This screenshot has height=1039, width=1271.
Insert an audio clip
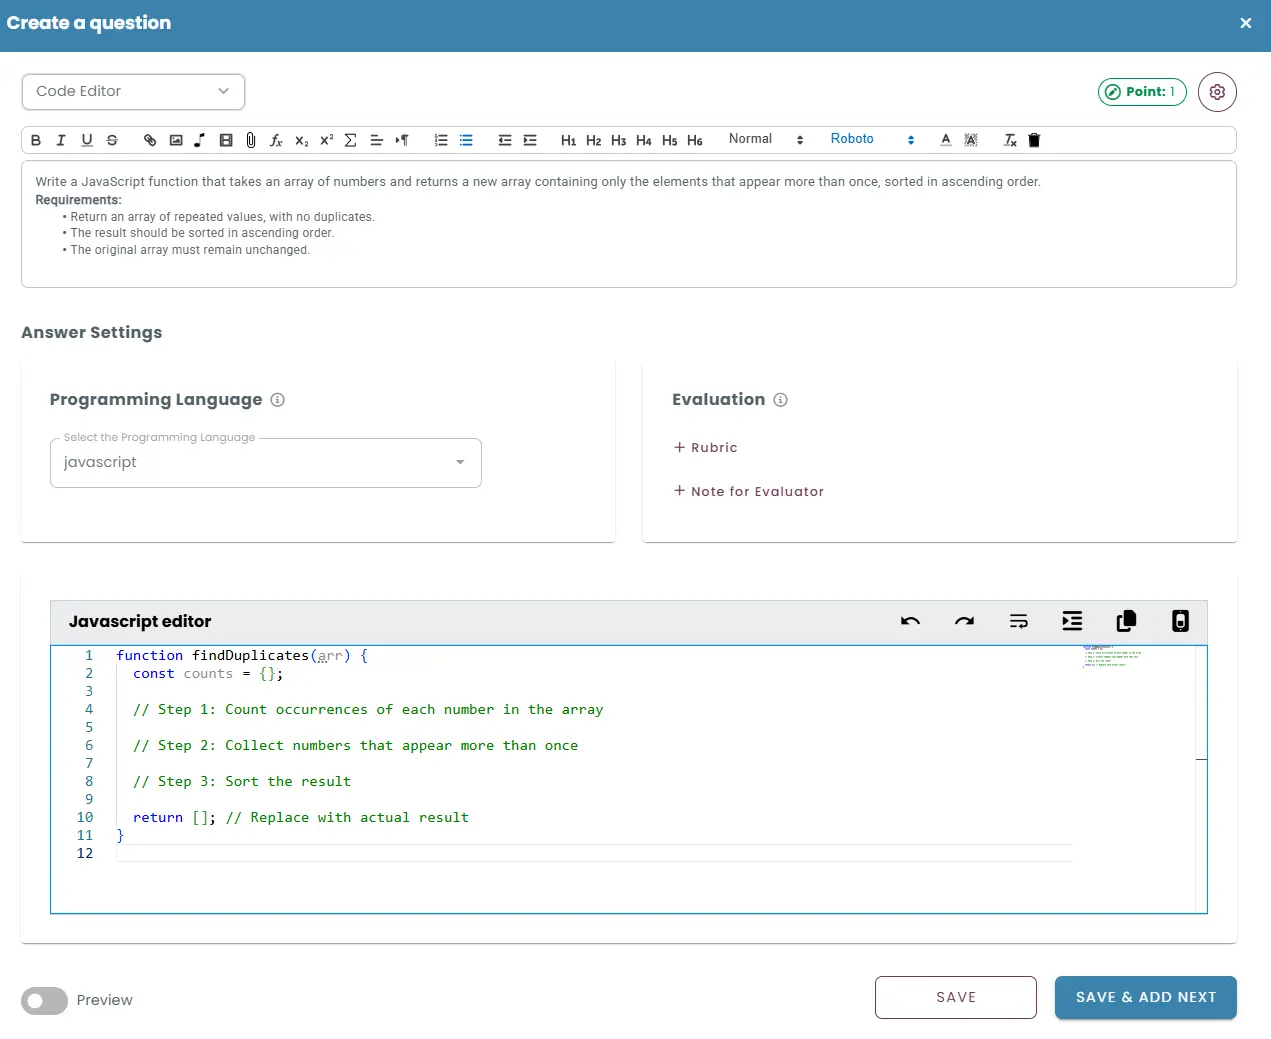click(199, 140)
